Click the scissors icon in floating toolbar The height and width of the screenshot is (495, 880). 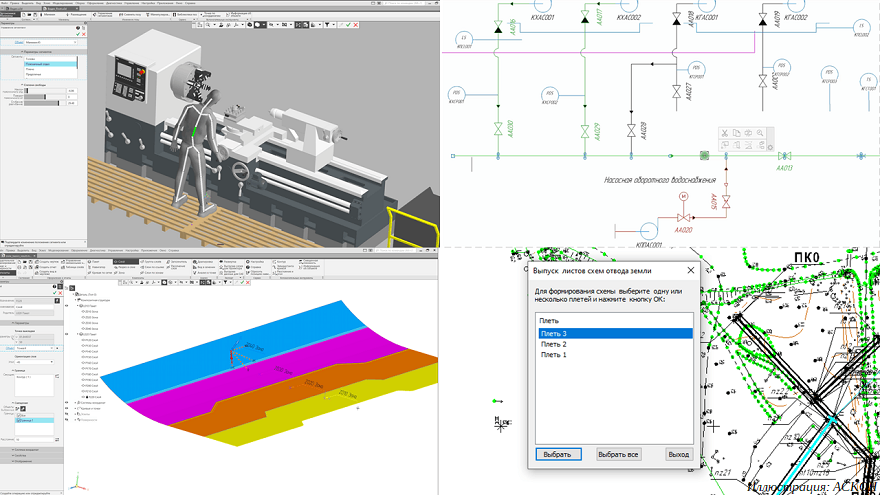(724, 133)
